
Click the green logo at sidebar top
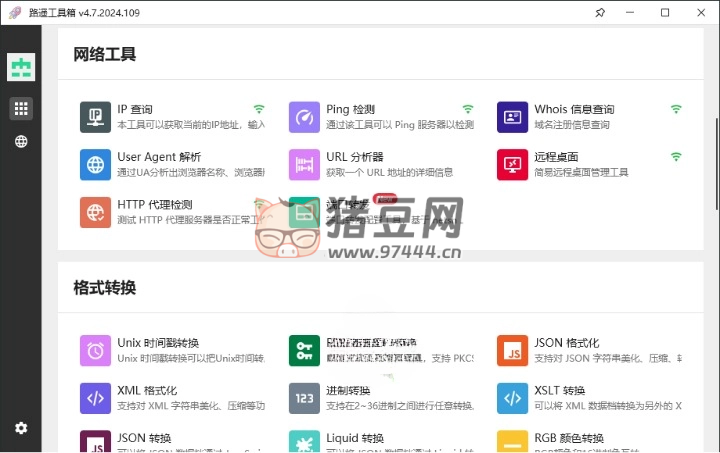[21, 68]
